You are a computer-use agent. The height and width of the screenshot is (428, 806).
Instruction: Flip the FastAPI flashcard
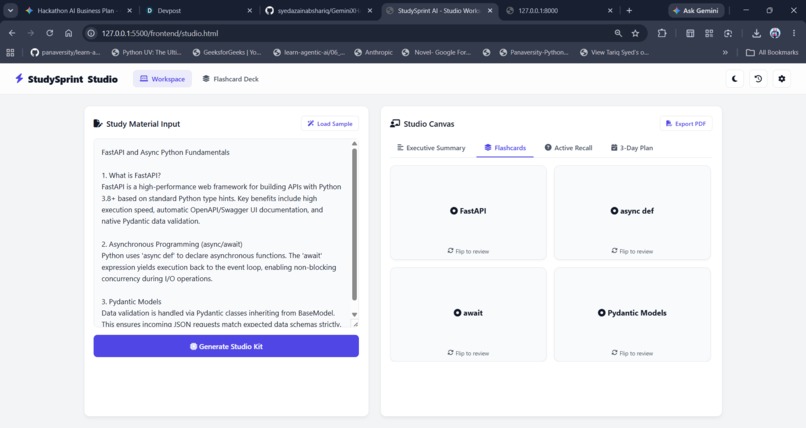tap(468, 213)
